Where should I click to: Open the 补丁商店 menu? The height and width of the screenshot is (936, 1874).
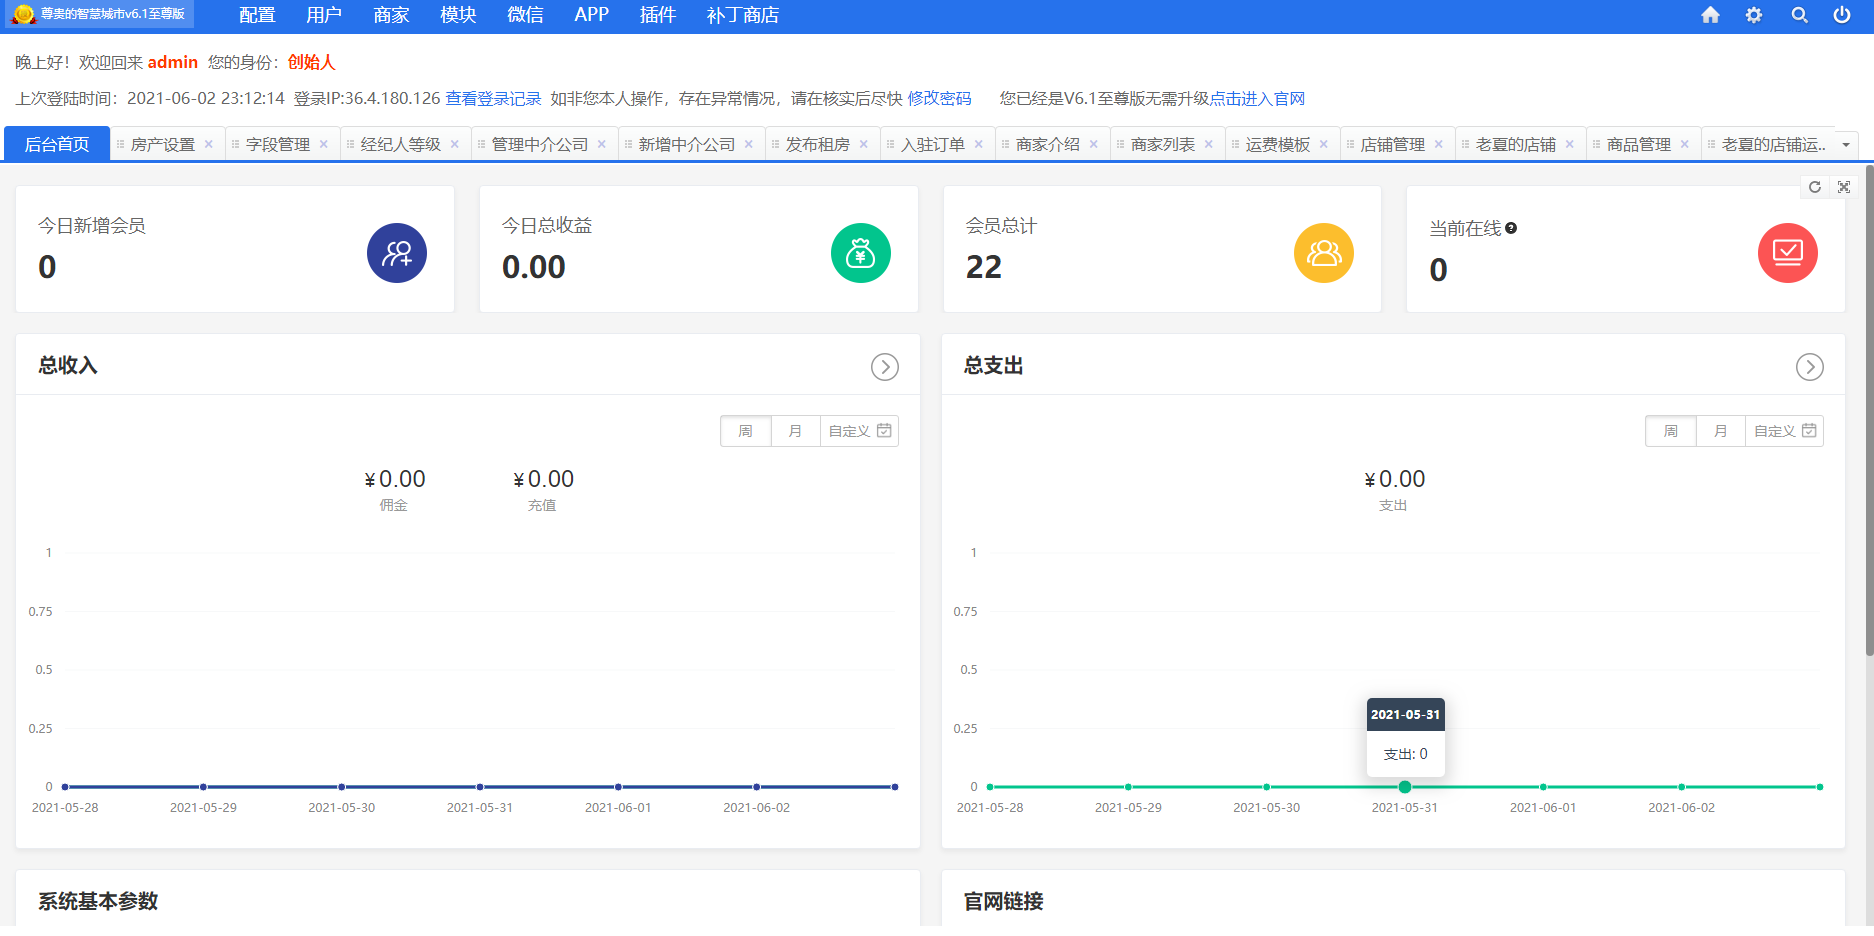[743, 15]
